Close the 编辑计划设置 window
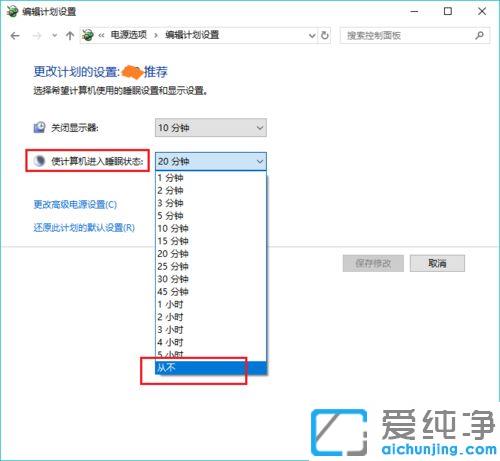The height and width of the screenshot is (461, 500). click(482, 11)
